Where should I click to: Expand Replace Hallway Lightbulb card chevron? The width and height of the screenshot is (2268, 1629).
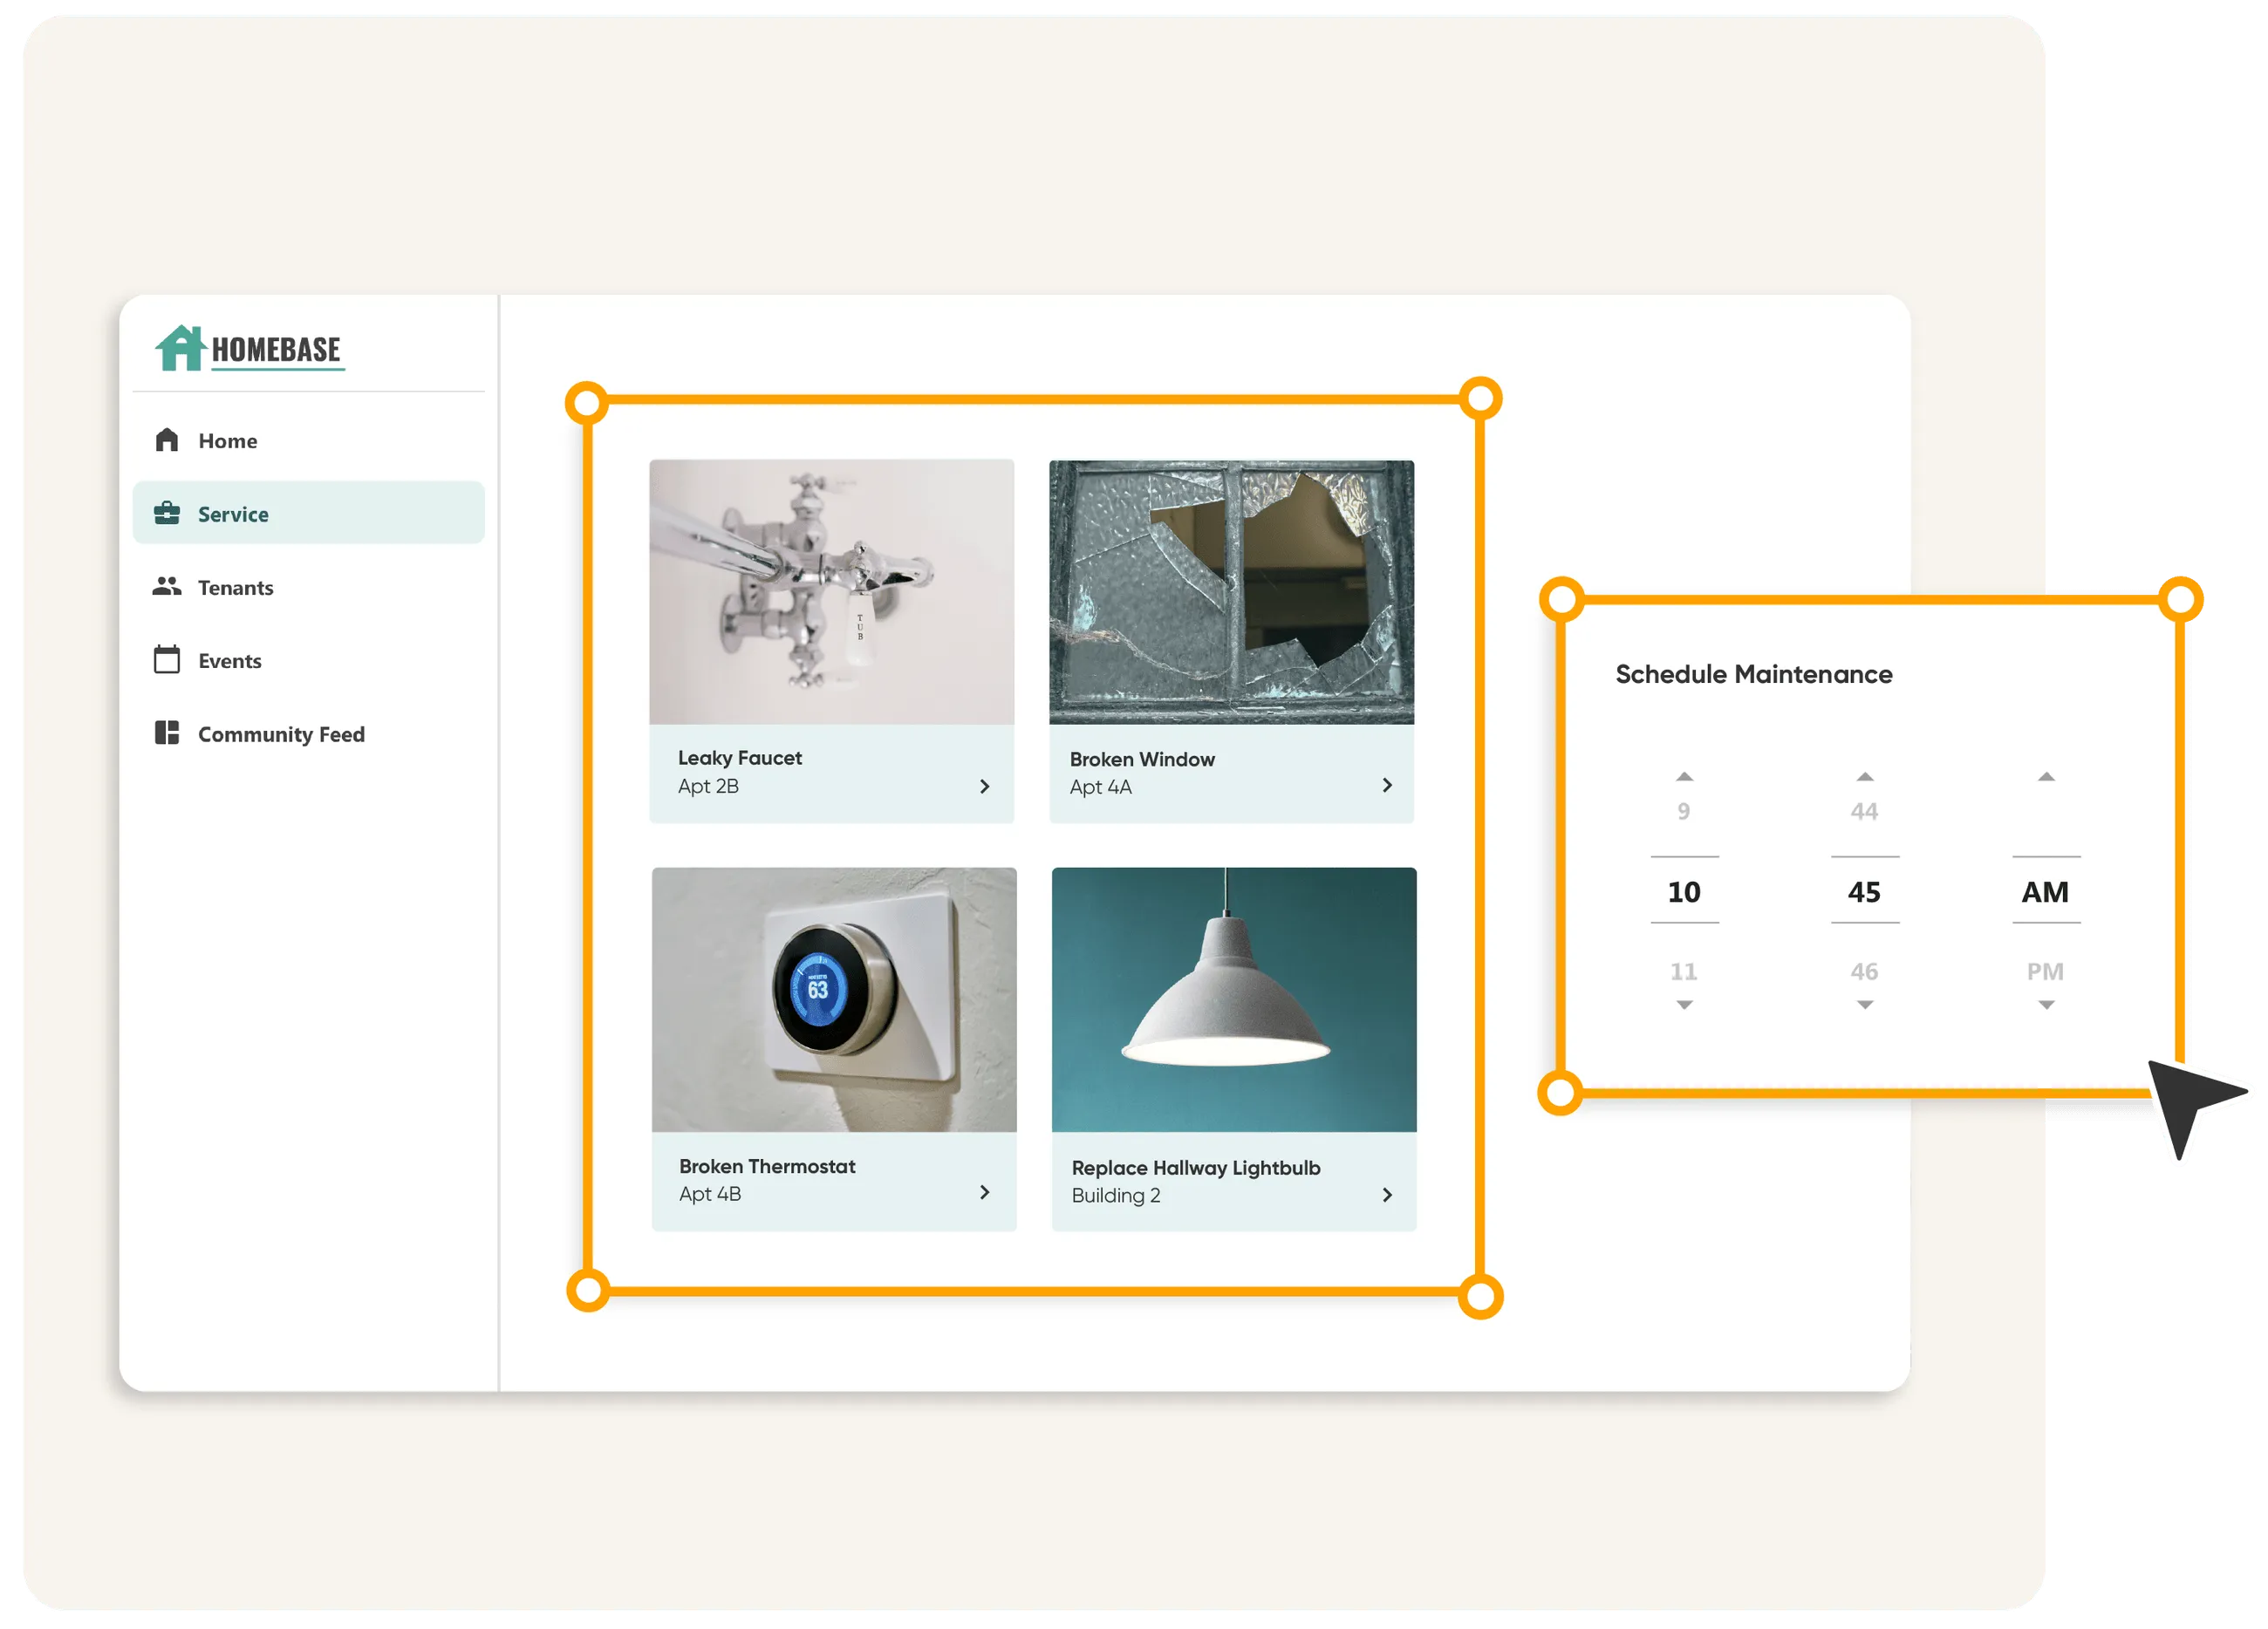click(x=1386, y=1195)
